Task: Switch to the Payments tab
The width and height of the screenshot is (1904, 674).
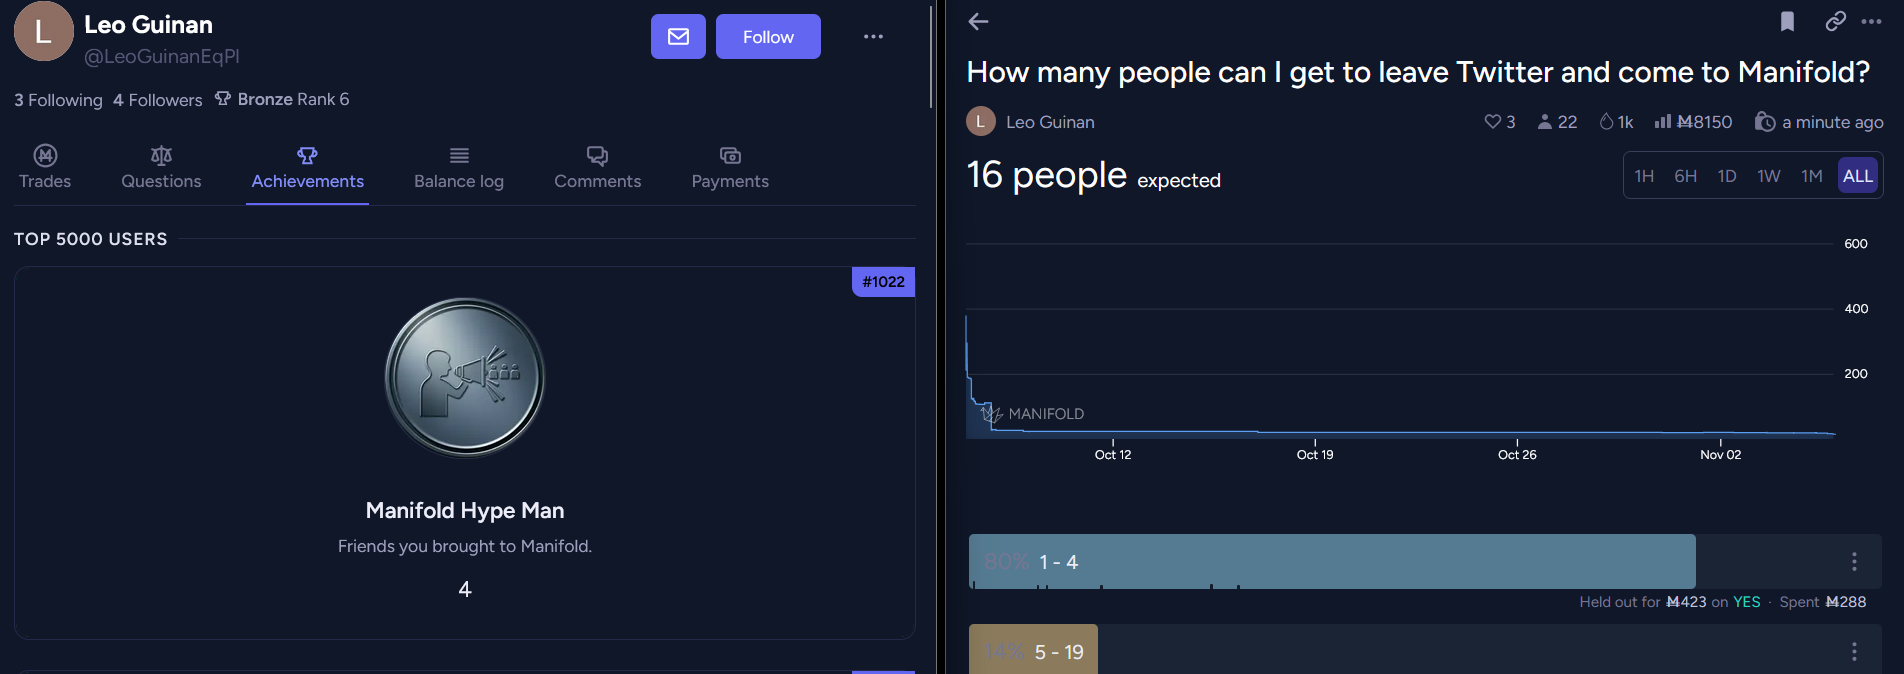Action: coord(730,168)
